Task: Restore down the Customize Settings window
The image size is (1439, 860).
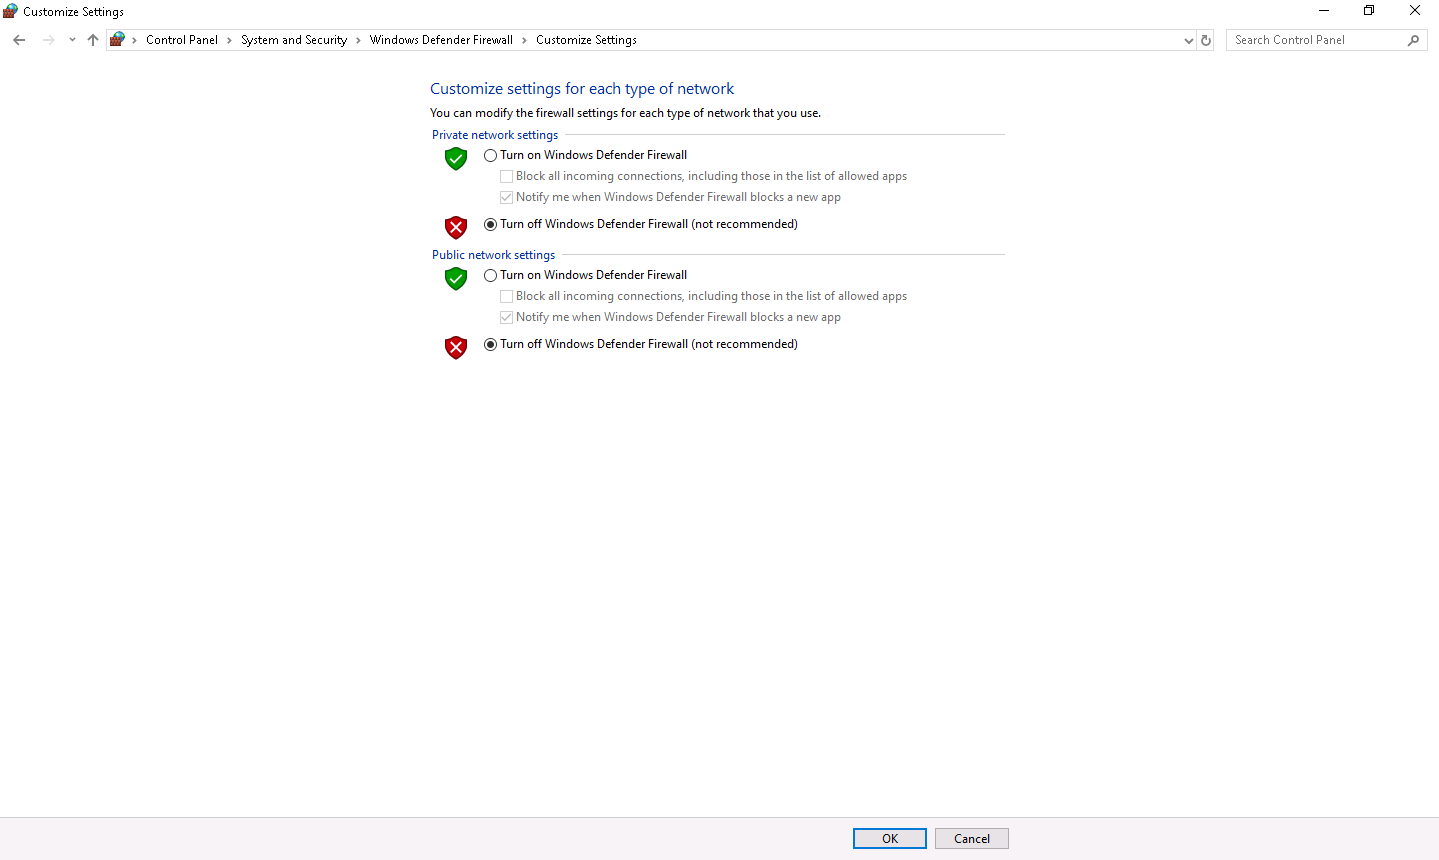Action: [1369, 11]
